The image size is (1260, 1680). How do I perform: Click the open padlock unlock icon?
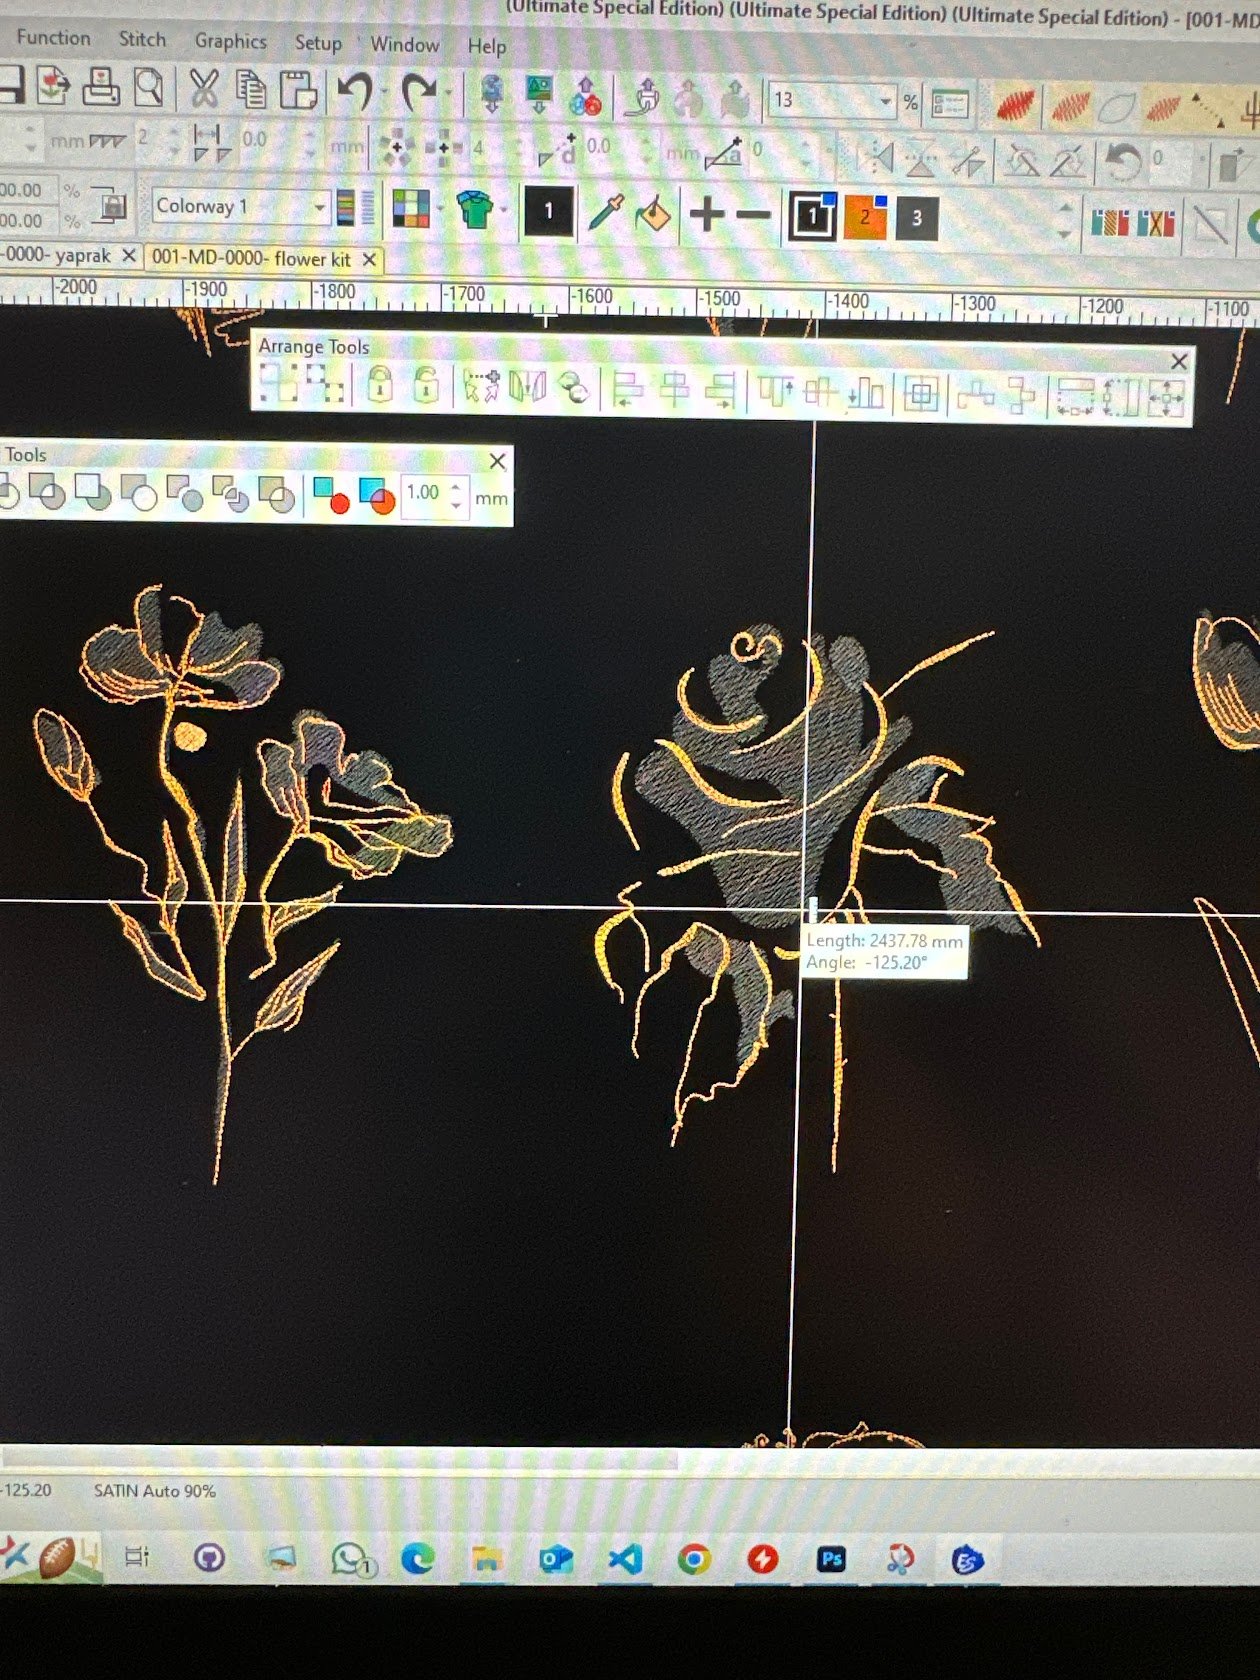tap(426, 385)
